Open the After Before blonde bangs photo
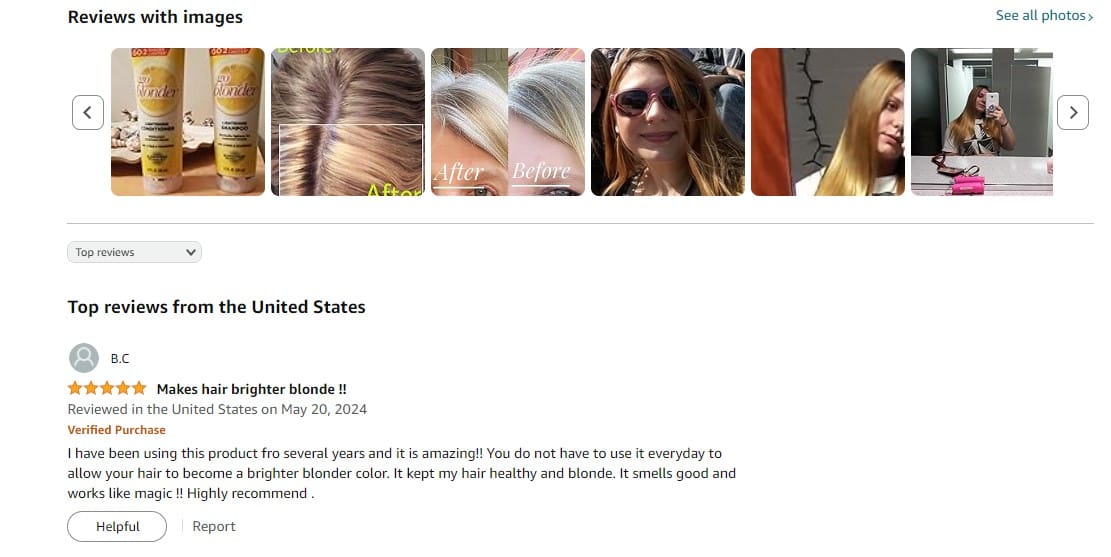This screenshot has width=1111, height=557. [508, 122]
